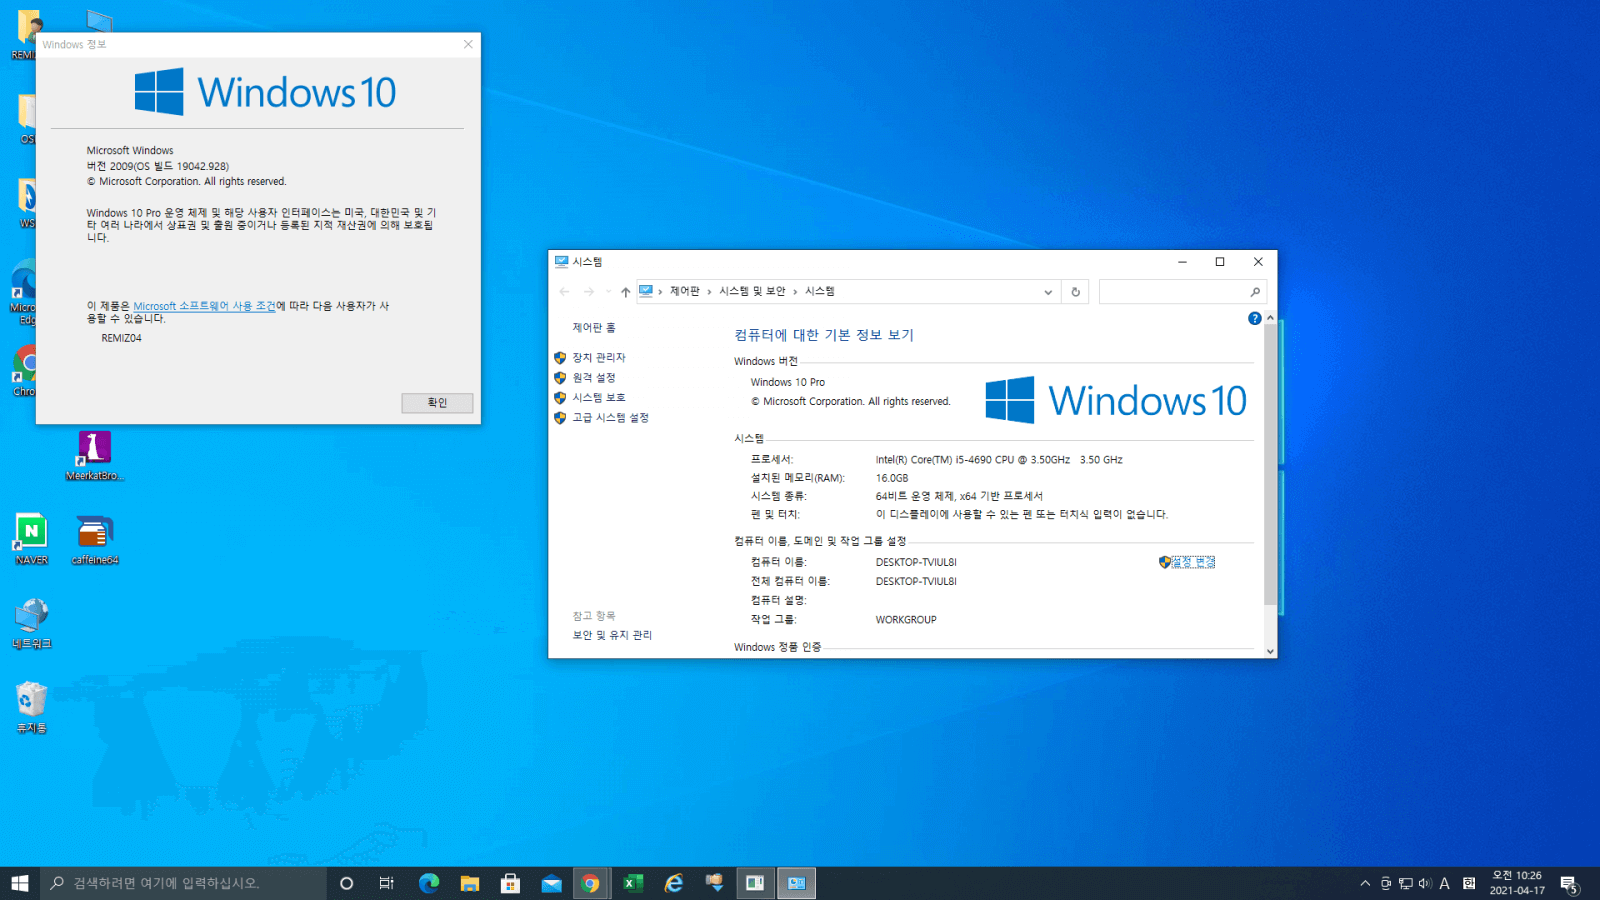Screen dimensions: 1600x900
Task: Click scrollbar down arrow in System window
Action: click(1270, 651)
